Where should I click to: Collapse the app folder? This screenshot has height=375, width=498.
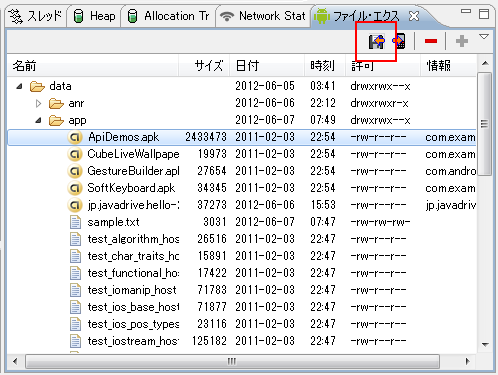(x=38, y=120)
